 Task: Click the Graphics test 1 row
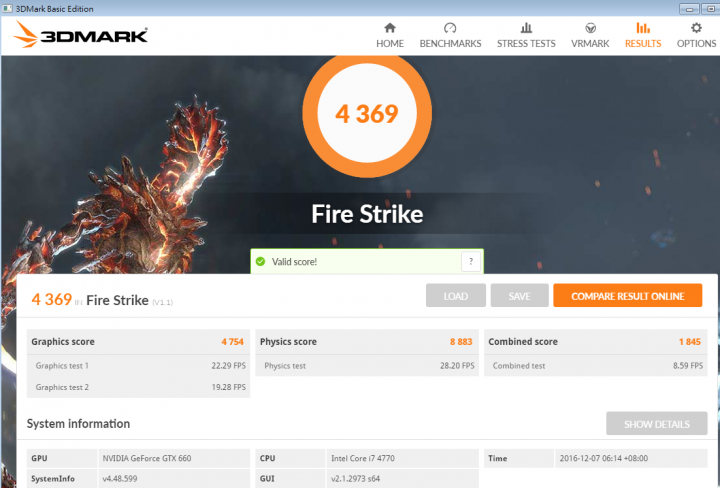click(x=138, y=365)
